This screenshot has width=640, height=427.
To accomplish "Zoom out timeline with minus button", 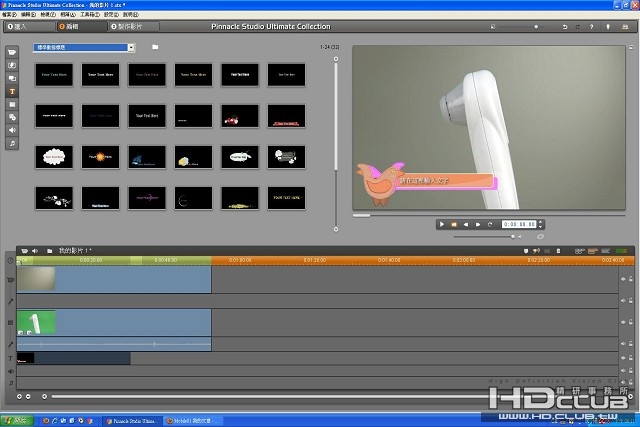I will pyautogui.click(x=28, y=396).
